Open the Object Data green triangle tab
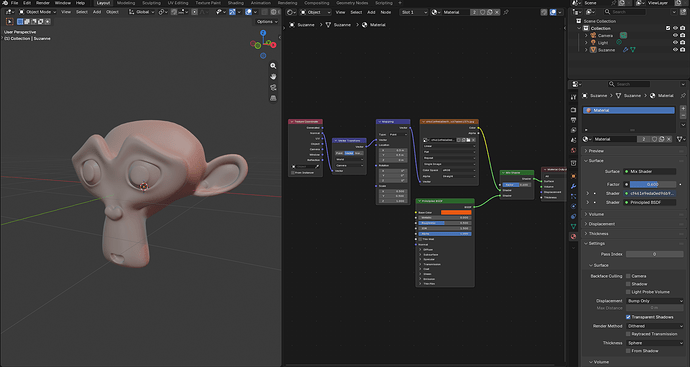This screenshot has height=367, width=690. click(x=573, y=226)
